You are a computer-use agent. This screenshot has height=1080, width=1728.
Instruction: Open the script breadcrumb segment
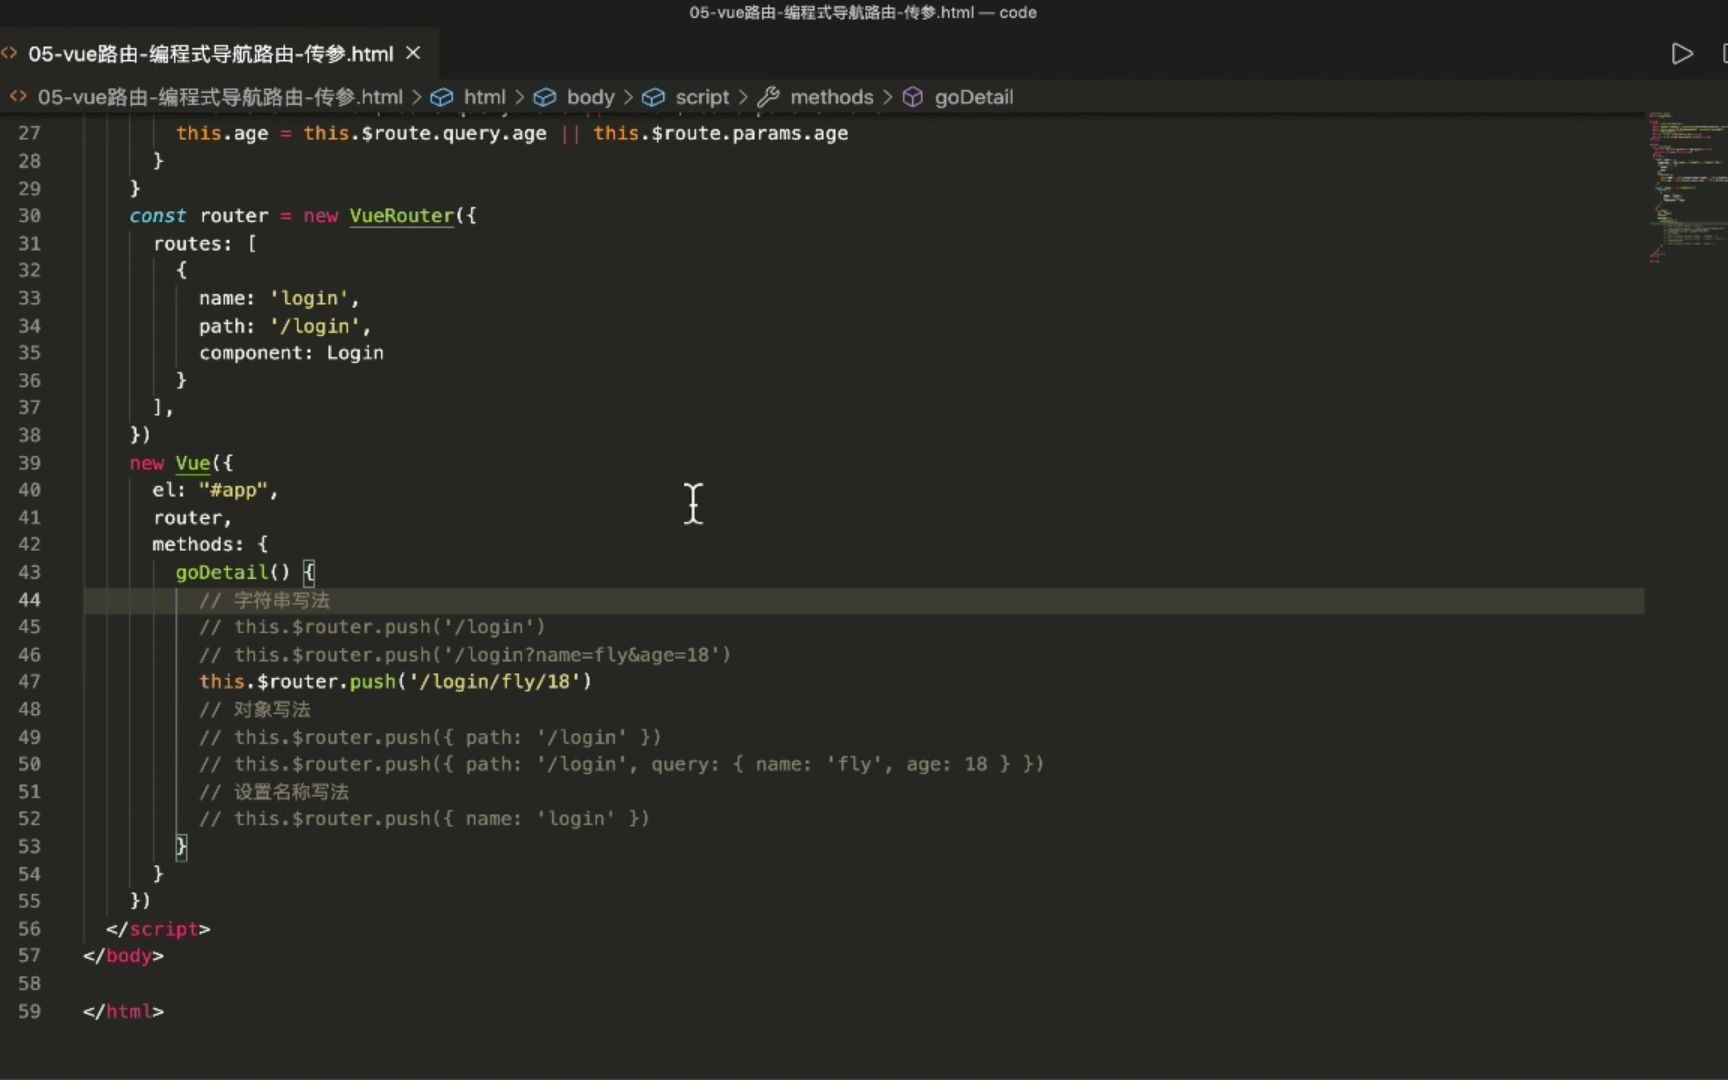point(702,97)
